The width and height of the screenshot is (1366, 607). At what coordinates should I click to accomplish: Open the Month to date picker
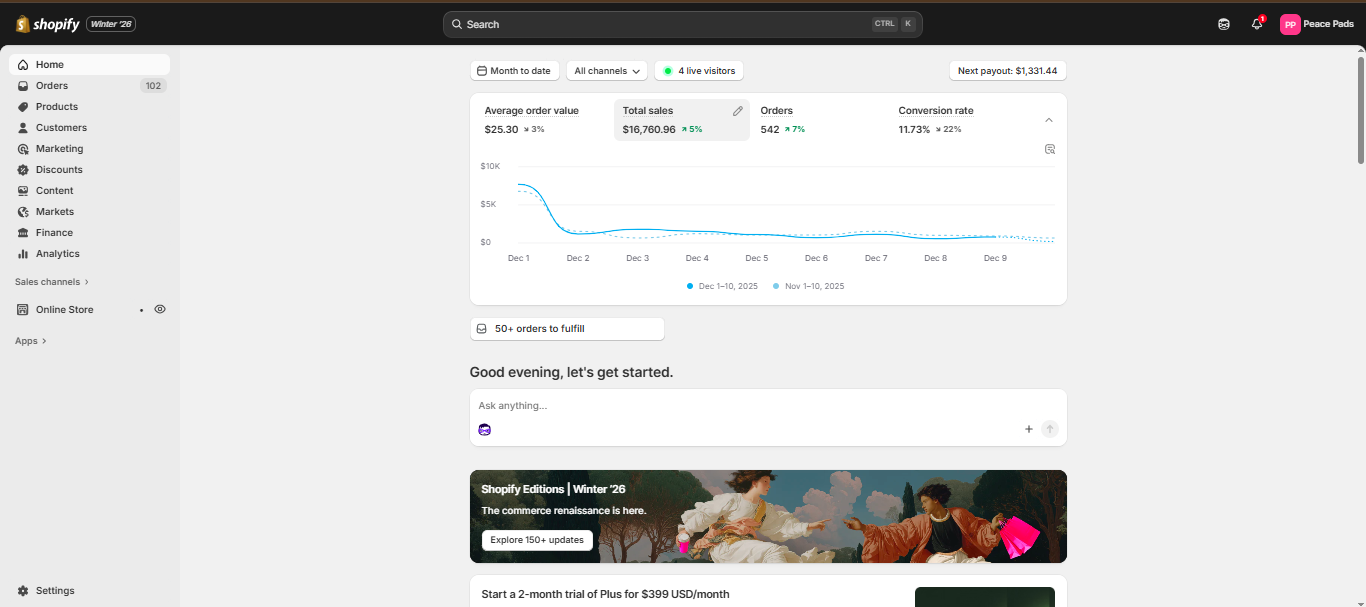tap(514, 71)
